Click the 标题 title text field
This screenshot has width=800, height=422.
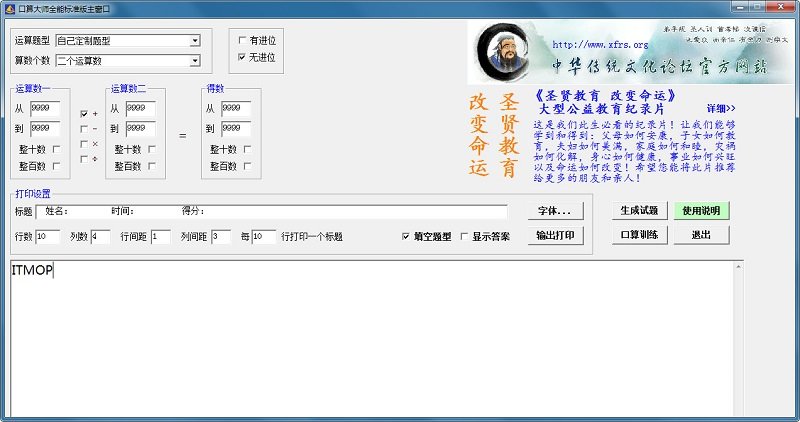click(271, 211)
